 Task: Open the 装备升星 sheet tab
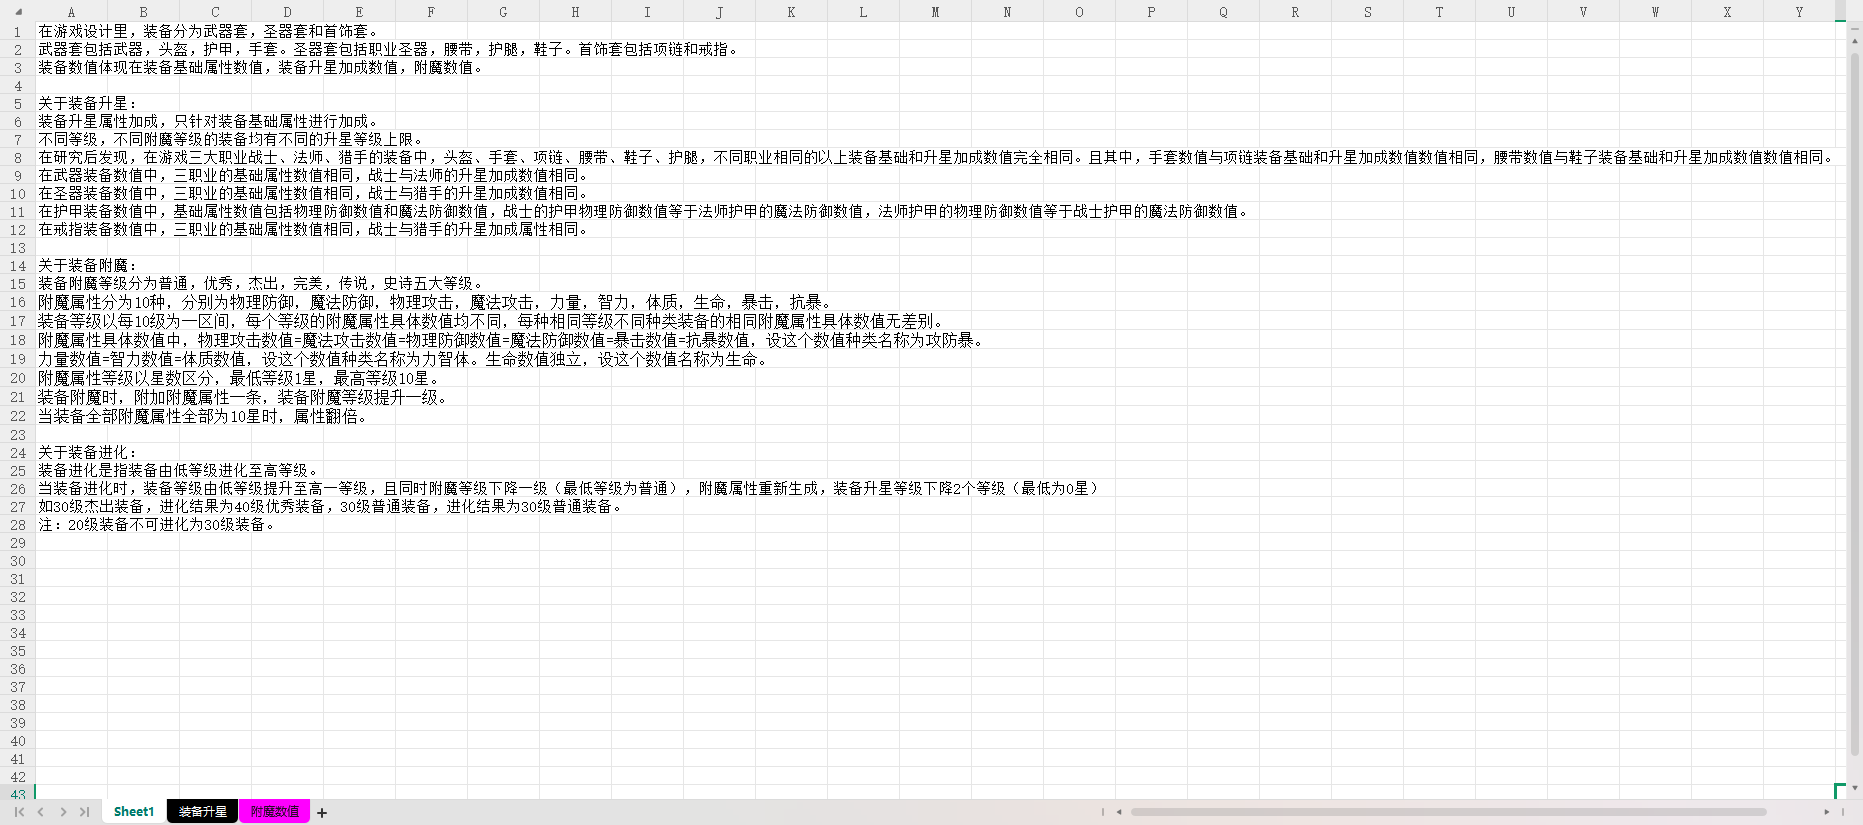(203, 812)
